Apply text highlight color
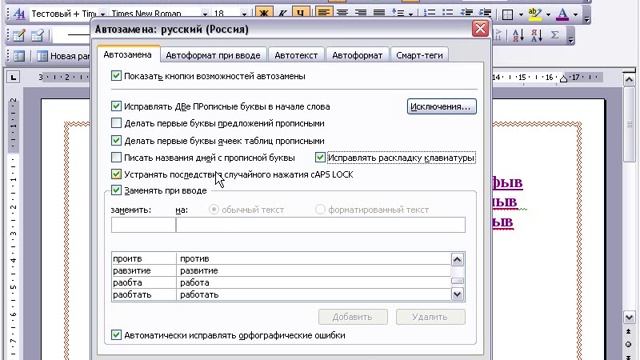Image resolution: width=640 pixels, height=360 pixels. coord(535,15)
